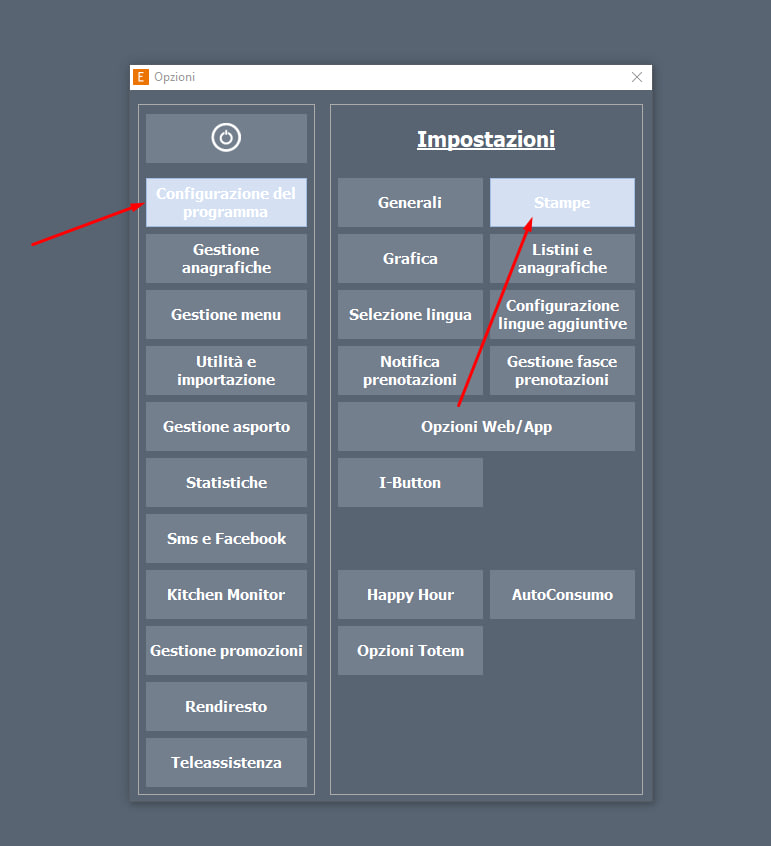Choose Selezione lingua
Screen dimensions: 771x846
[x=410, y=315]
